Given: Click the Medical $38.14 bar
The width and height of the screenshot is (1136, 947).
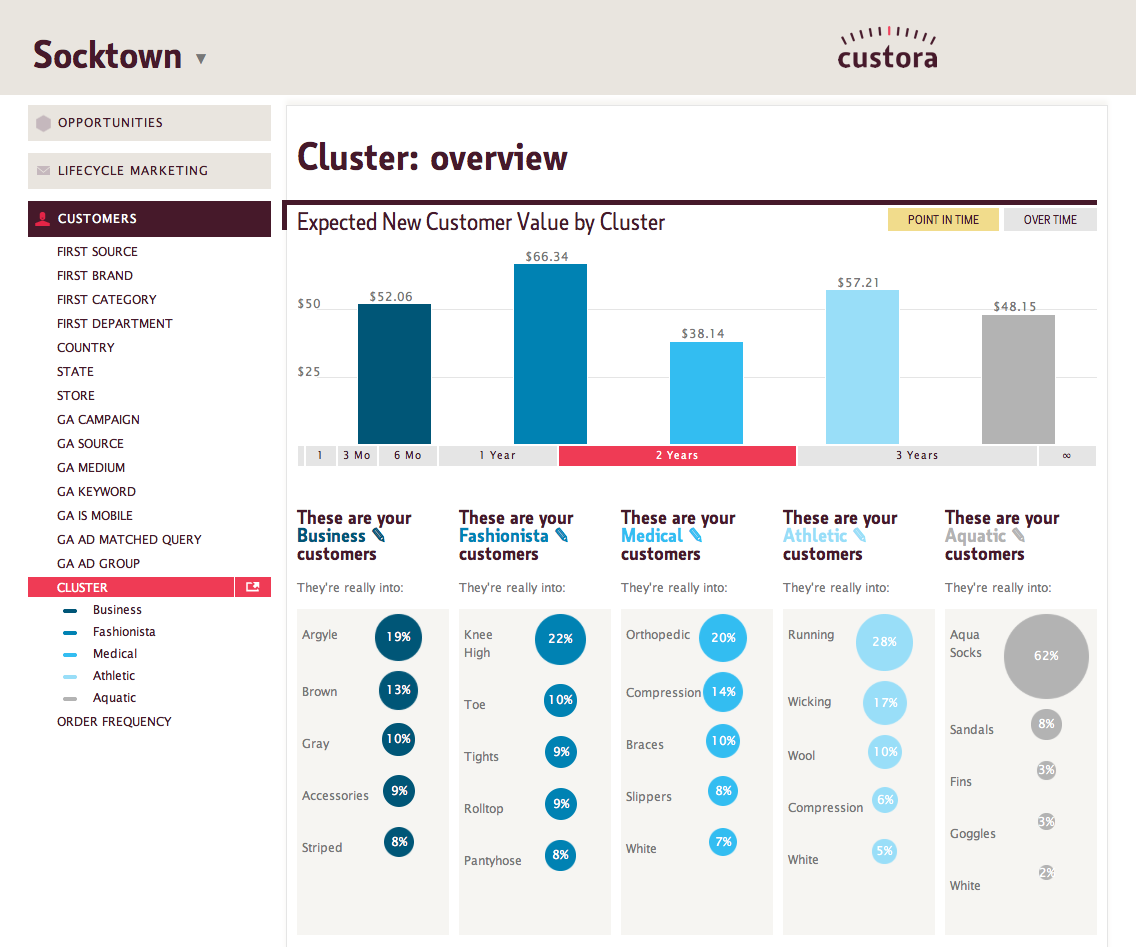Looking at the screenshot, I should point(706,393).
